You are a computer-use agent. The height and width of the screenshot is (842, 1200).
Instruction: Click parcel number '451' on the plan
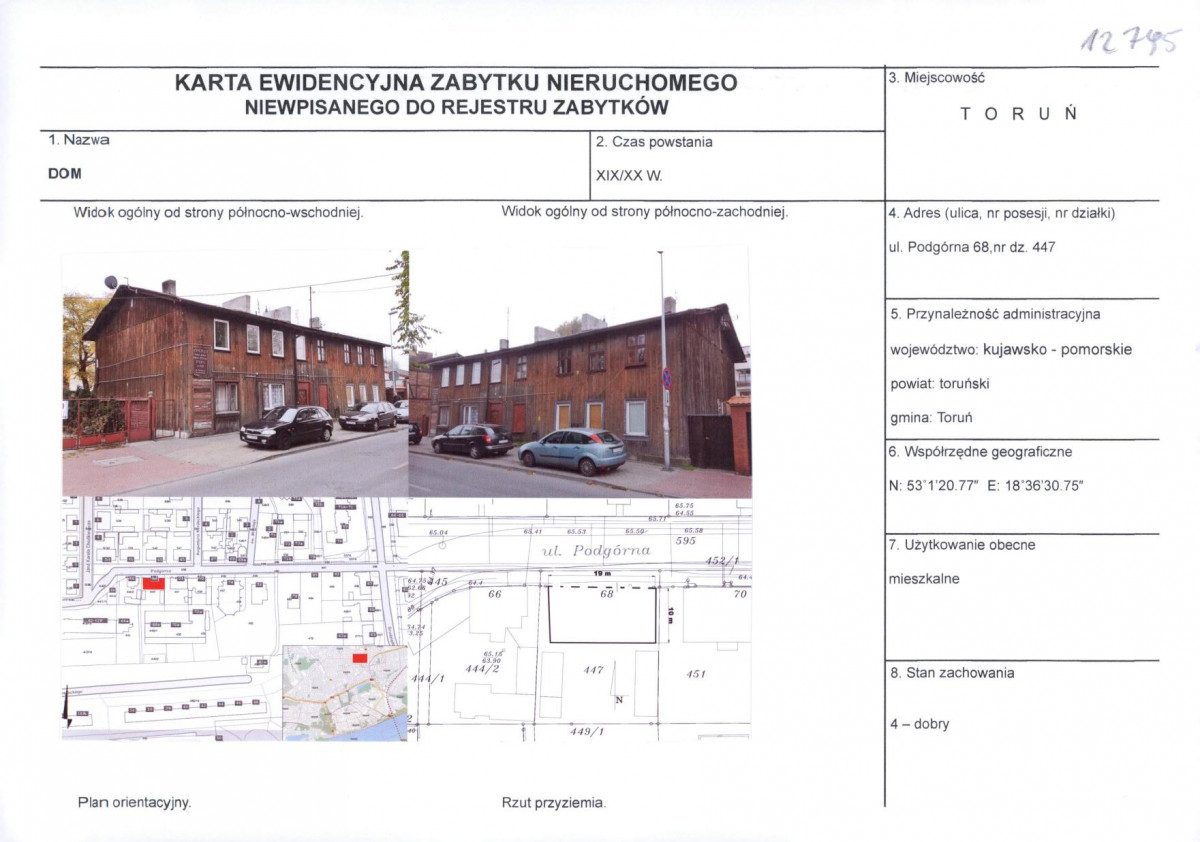point(696,673)
